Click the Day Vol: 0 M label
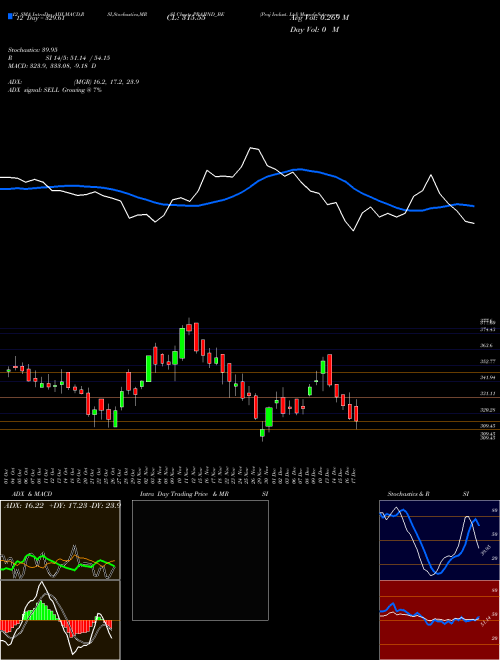The width and height of the screenshot is (500, 660). pos(314,30)
